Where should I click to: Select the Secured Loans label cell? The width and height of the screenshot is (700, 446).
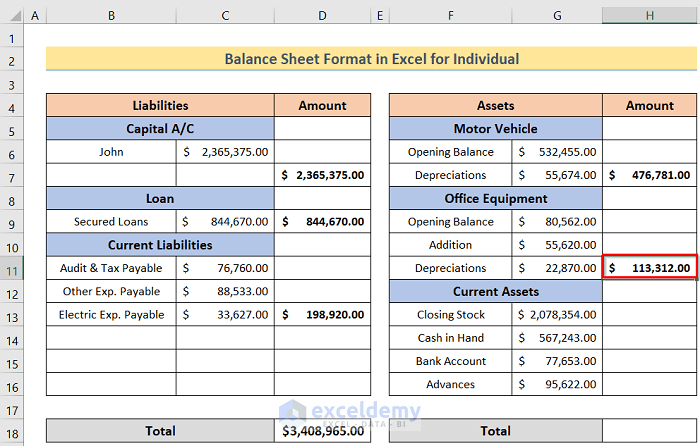[110, 222]
